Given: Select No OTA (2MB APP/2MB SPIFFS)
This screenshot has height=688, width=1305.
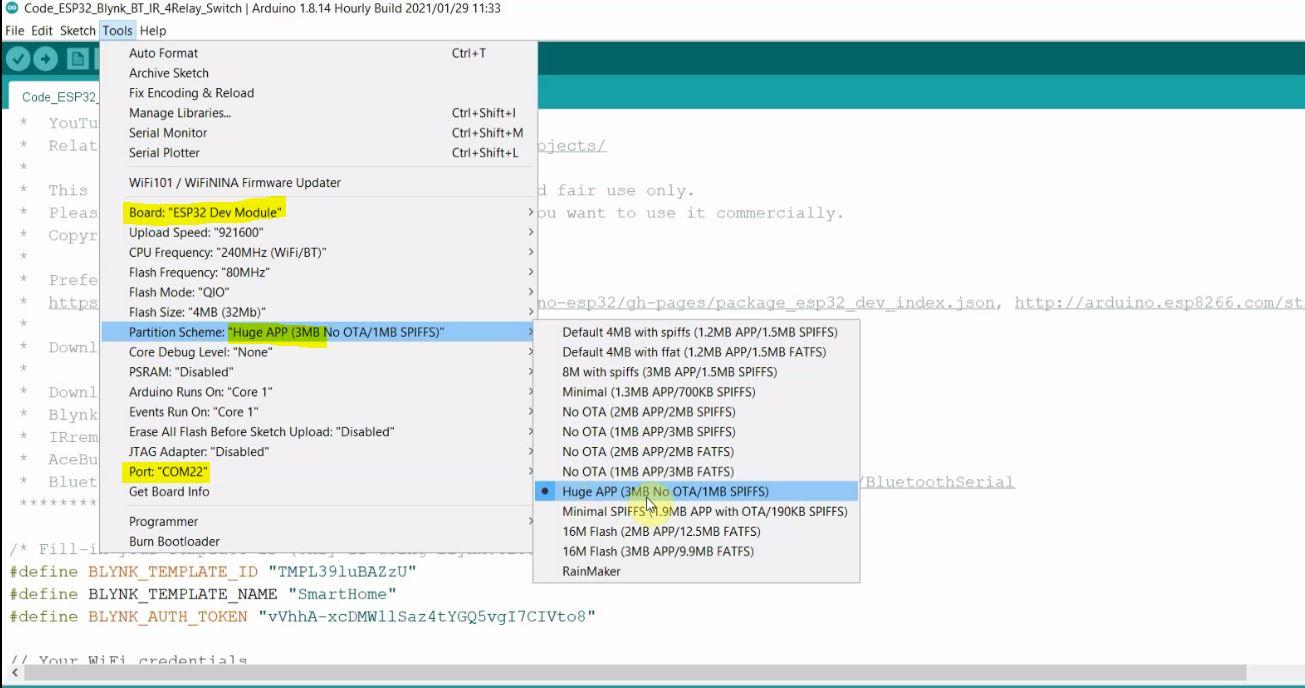Looking at the screenshot, I should 696,412.
